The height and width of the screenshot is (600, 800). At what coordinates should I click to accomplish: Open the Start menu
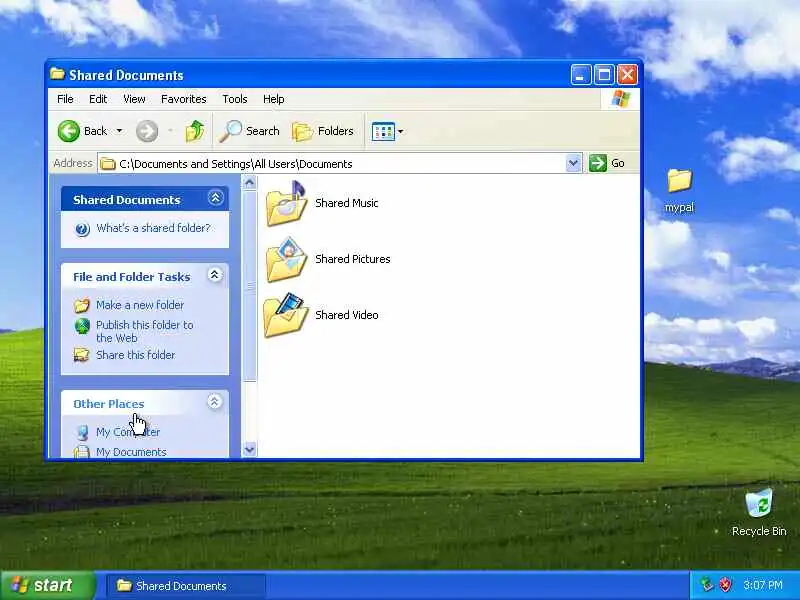click(47, 585)
